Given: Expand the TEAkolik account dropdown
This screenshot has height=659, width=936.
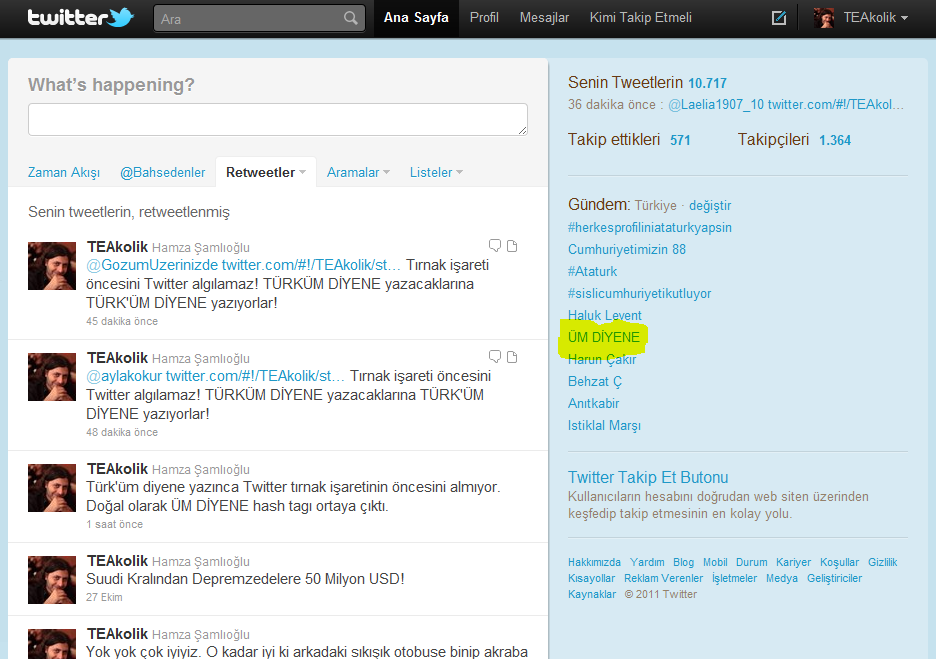Looking at the screenshot, I should 904,19.
